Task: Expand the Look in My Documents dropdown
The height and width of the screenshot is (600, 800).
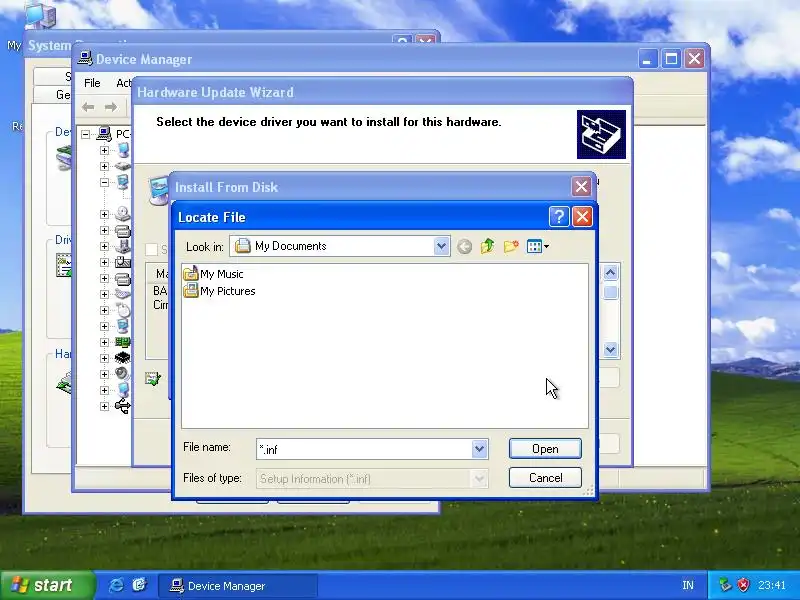Action: pos(441,246)
